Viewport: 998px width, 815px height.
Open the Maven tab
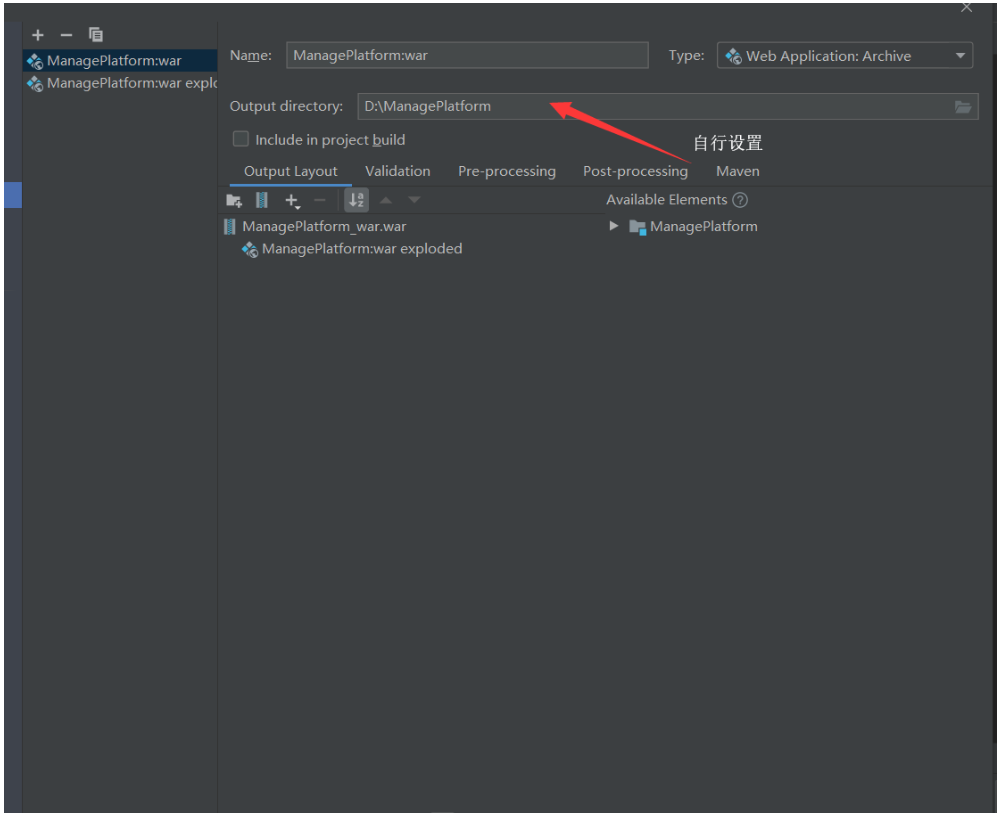[x=737, y=171]
